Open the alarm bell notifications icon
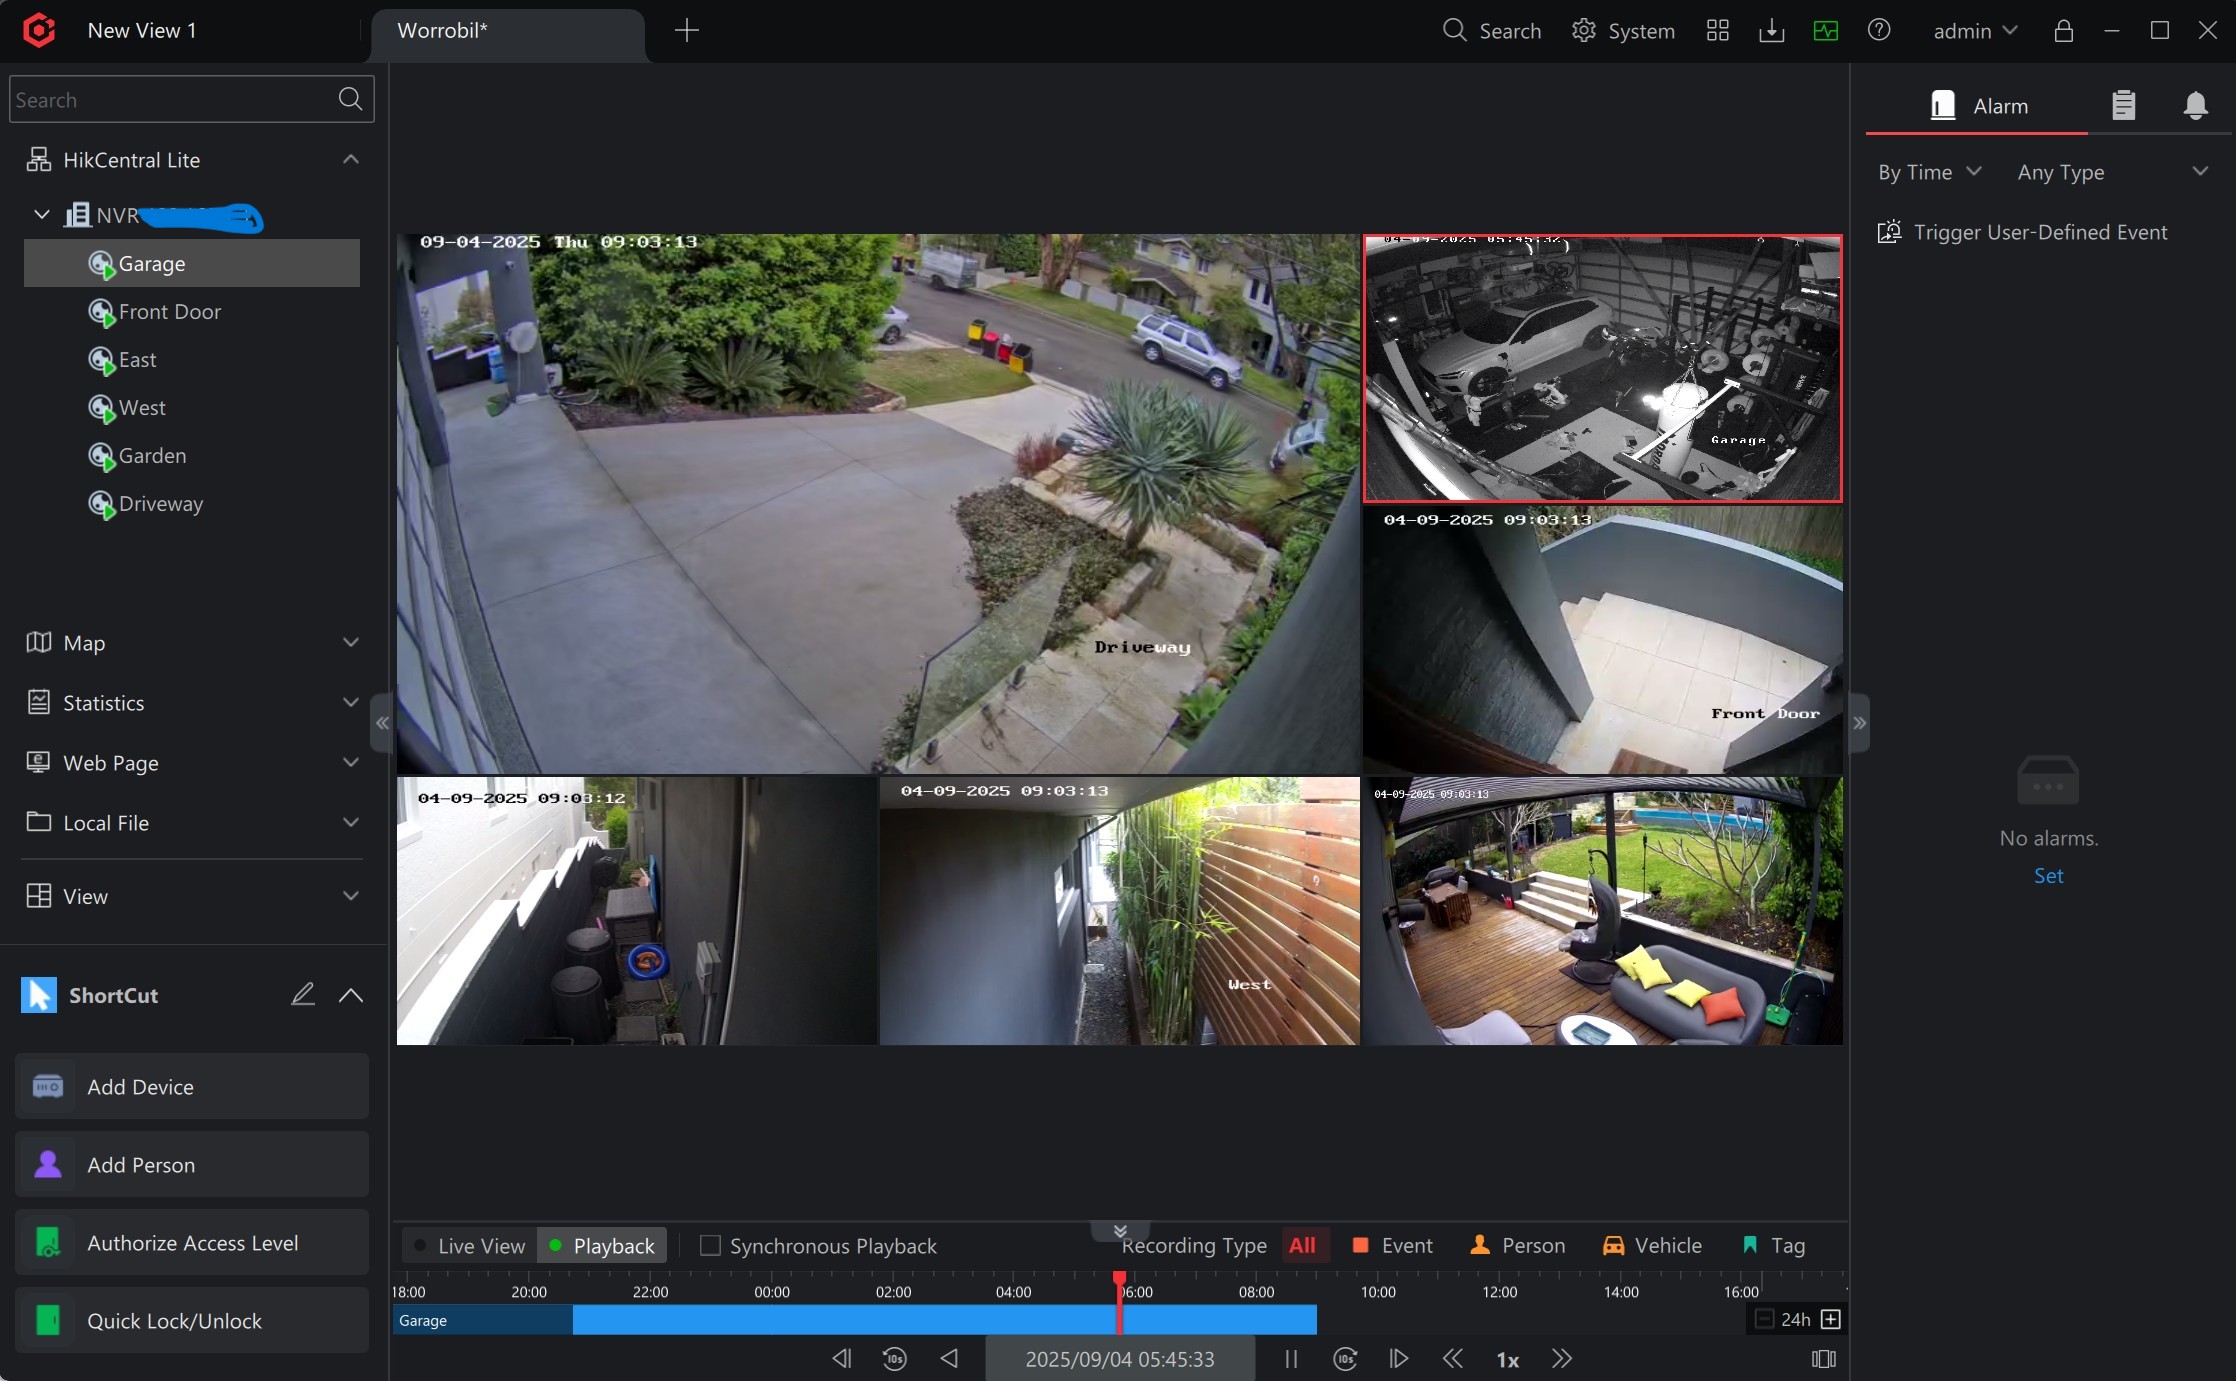Image resolution: width=2236 pixels, height=1381 pixels. pos(2195,105)
